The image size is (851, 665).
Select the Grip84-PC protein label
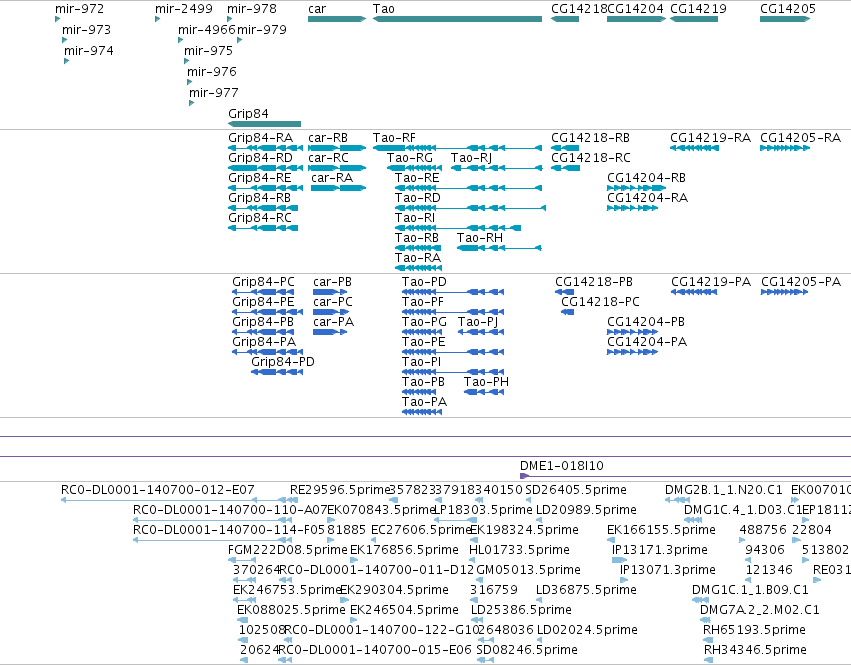[x=263, y=282]
